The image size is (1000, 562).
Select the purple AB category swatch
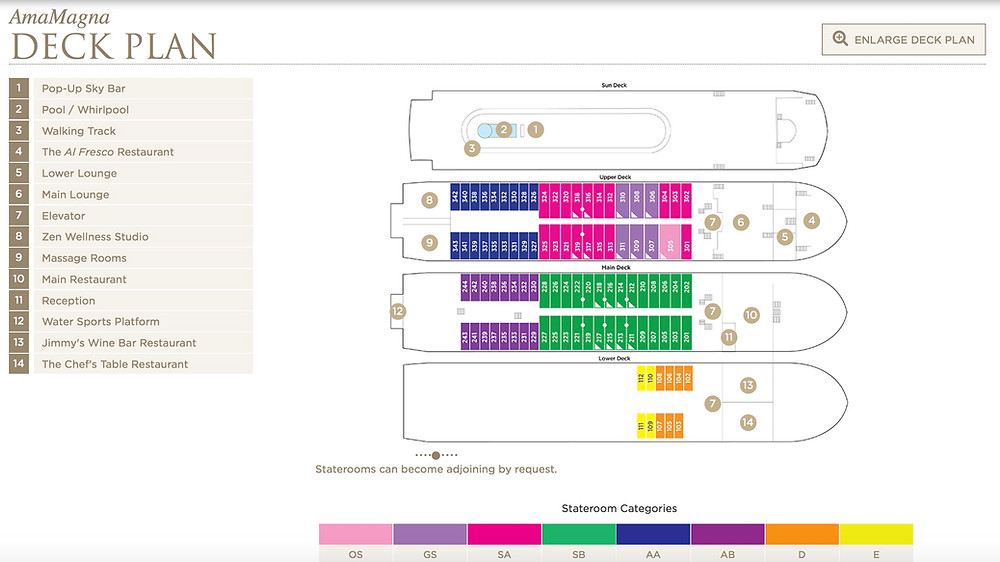[x=728, y=535]
